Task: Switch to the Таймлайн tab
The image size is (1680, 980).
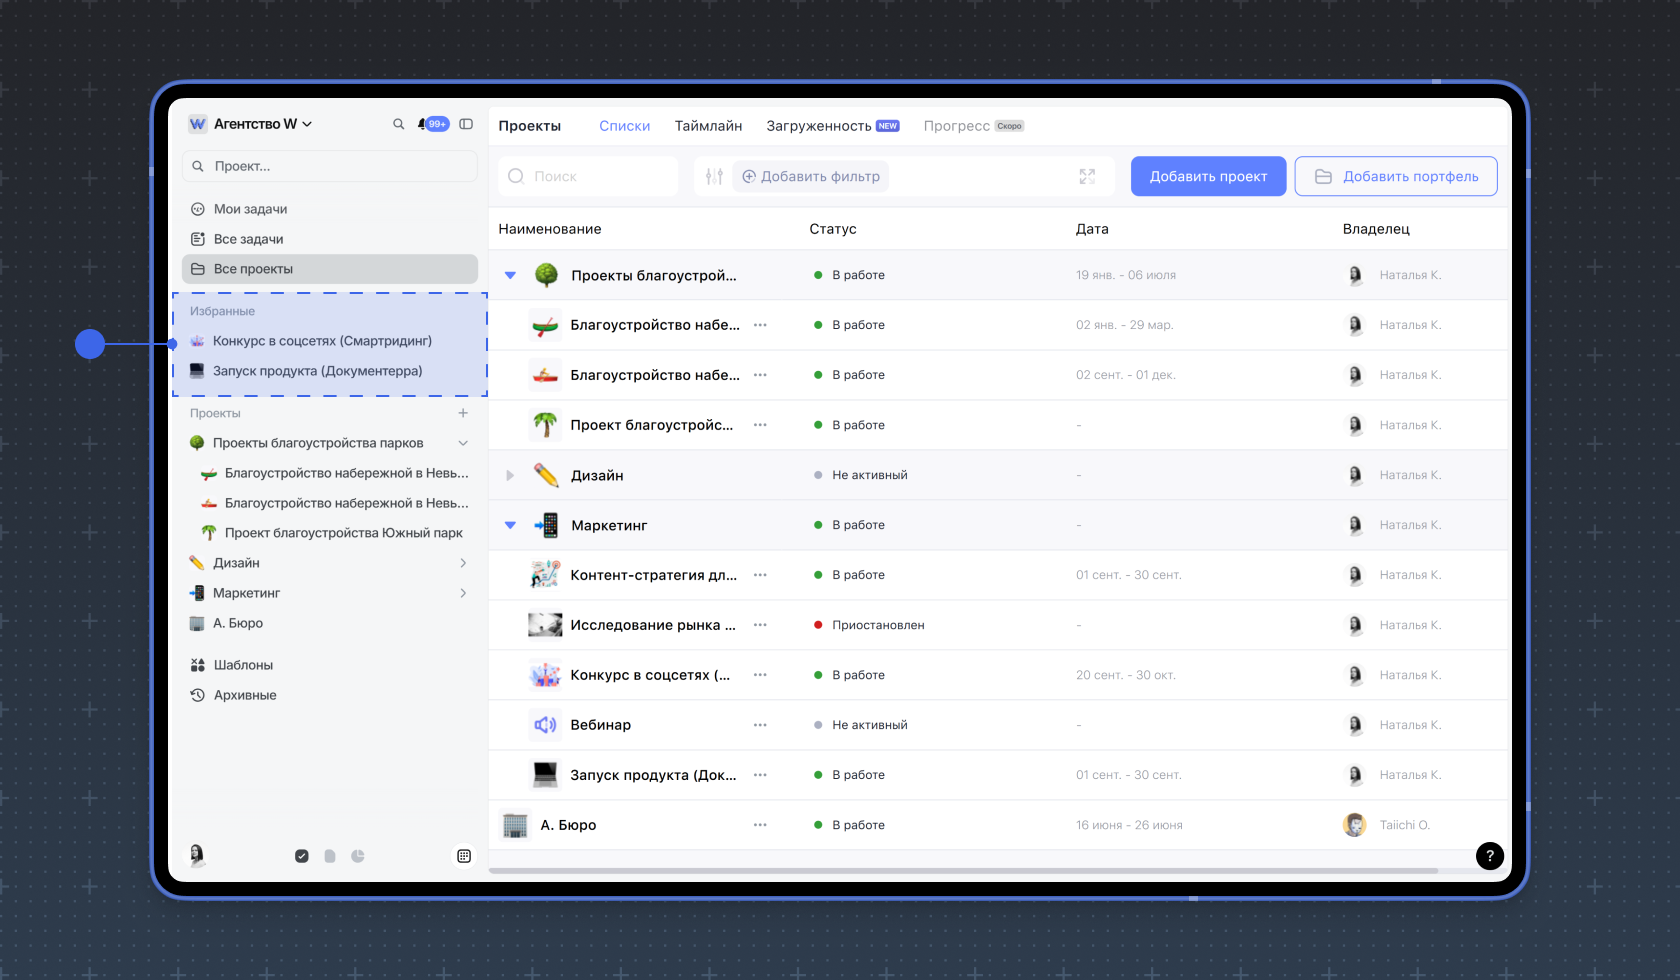Action: (x=708, y=126)
